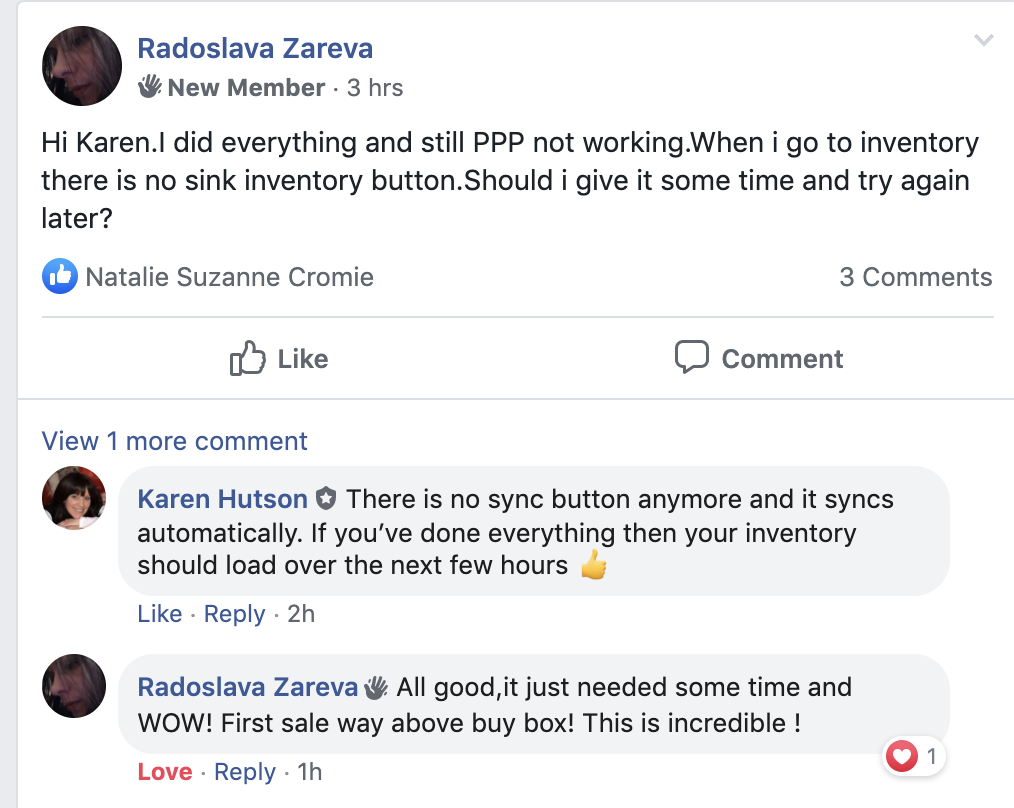1014x808 pixels.
Task: Click the 3 hrs timestamp on the post
Action: pos(375,87)
